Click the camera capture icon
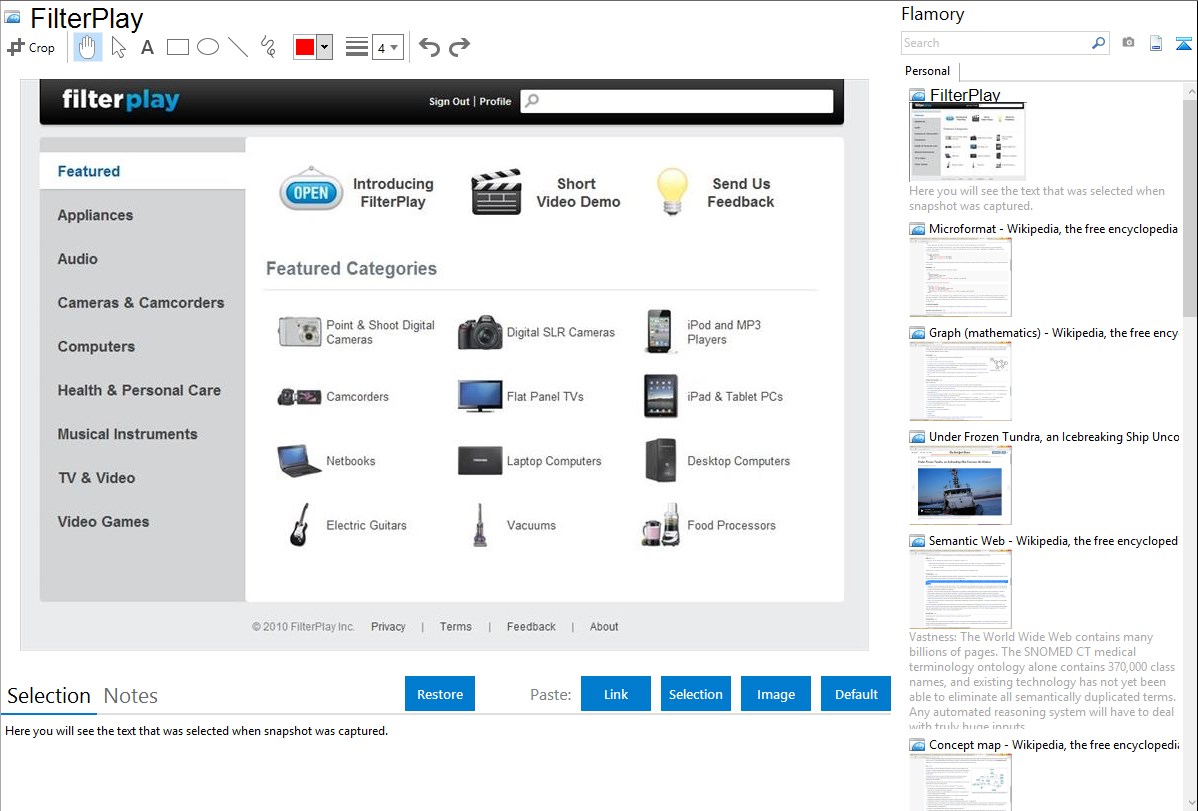 pyautogui.click(x=1128, y=43)
